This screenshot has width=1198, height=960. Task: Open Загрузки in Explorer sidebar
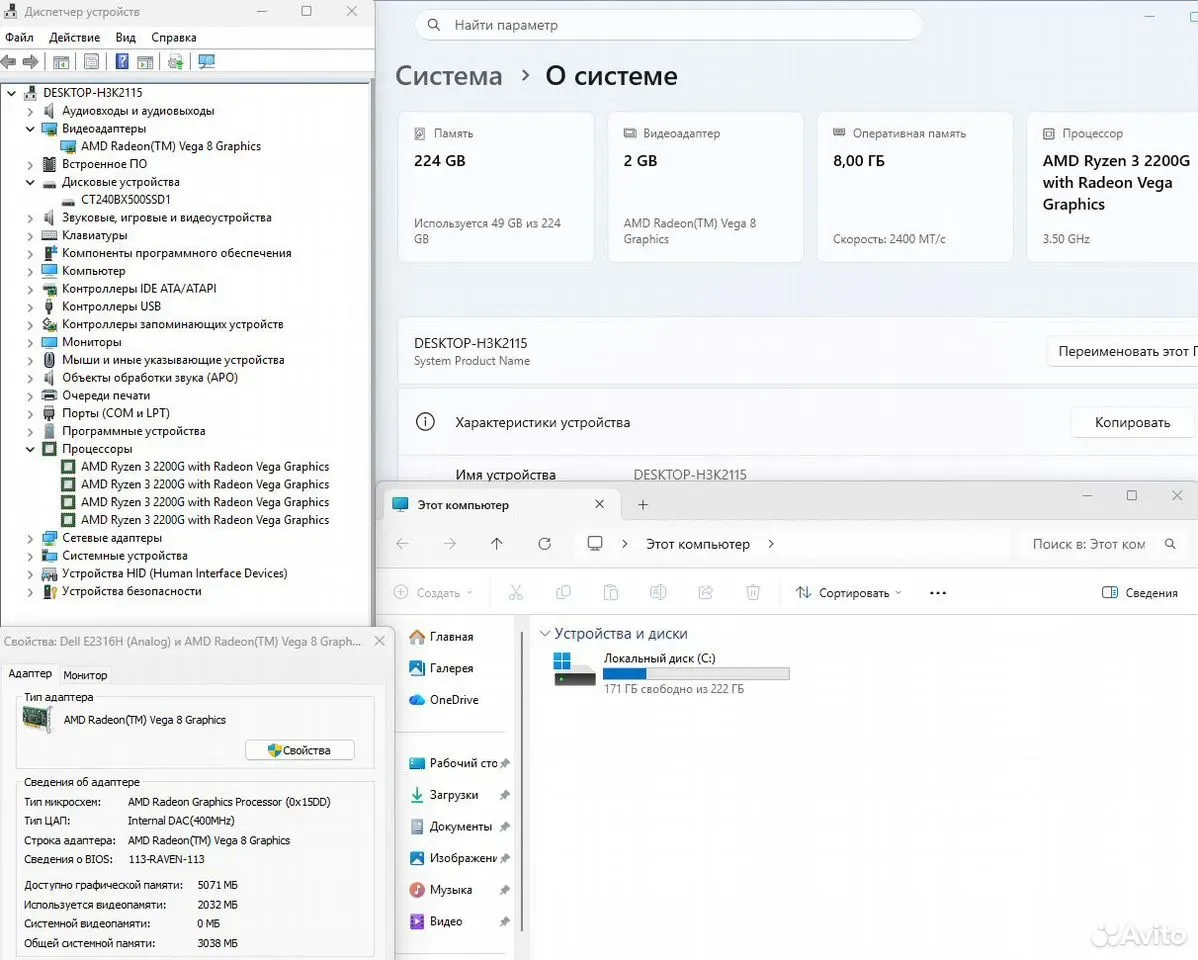pos(444,795)
